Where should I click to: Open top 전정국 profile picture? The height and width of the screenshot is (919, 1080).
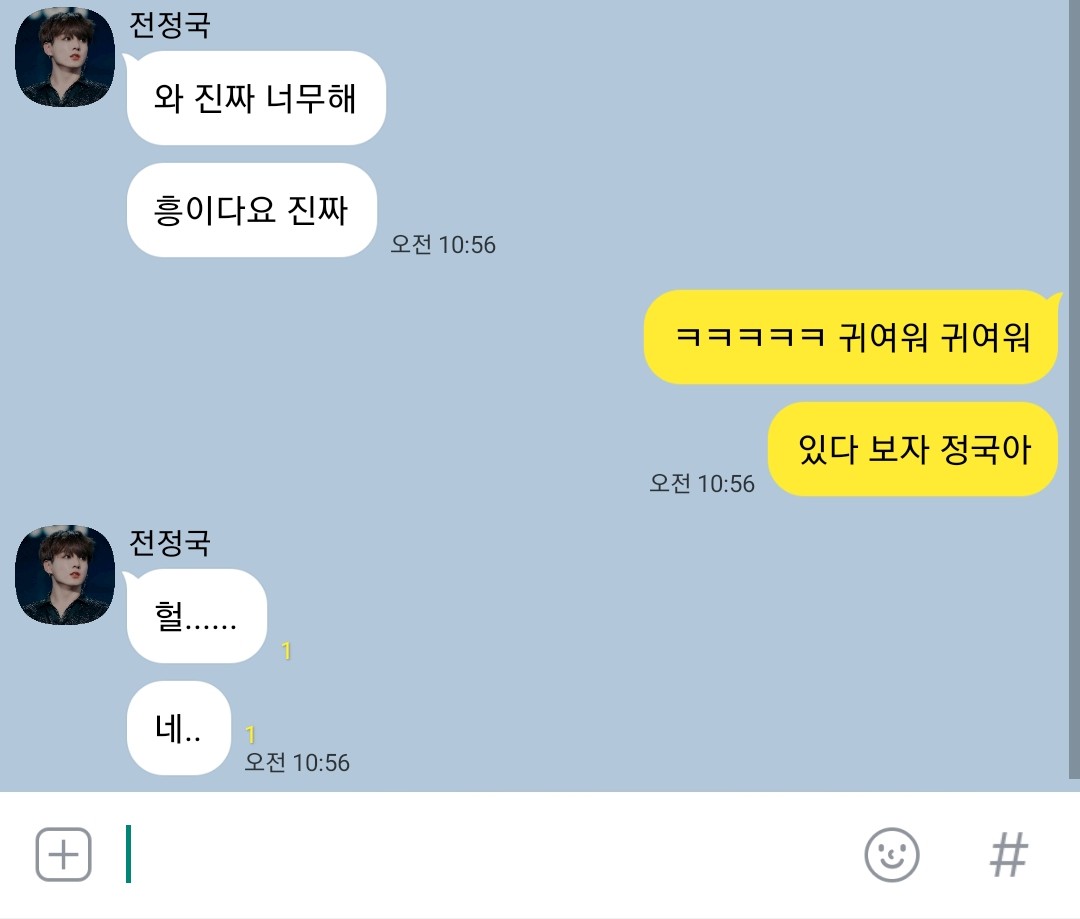pos(65,56)
